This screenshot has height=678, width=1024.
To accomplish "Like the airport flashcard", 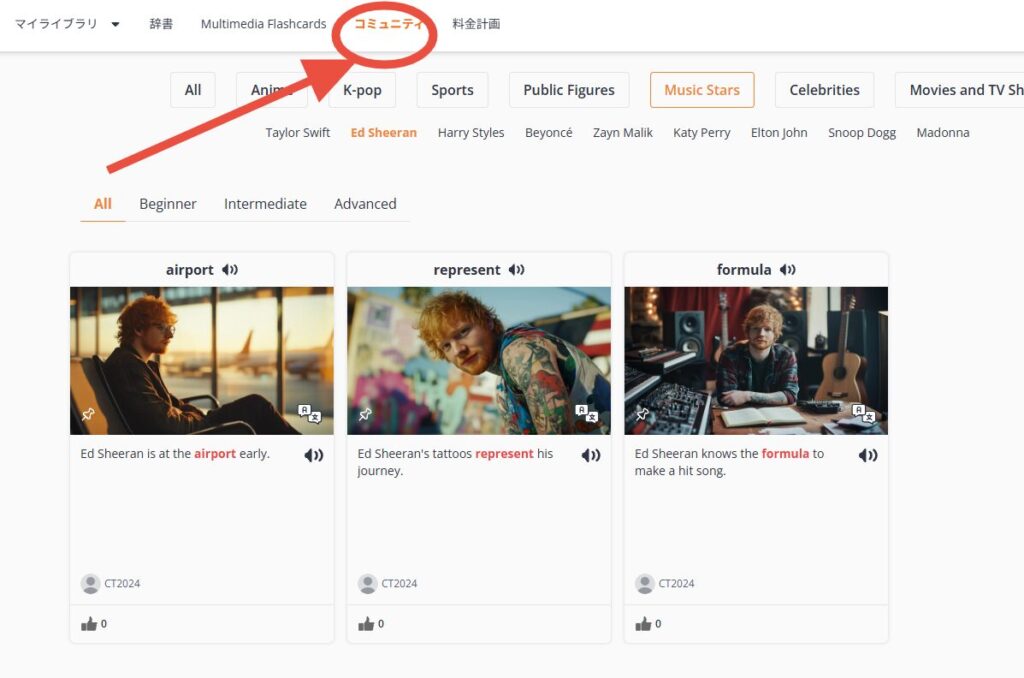I will [89, 624].
